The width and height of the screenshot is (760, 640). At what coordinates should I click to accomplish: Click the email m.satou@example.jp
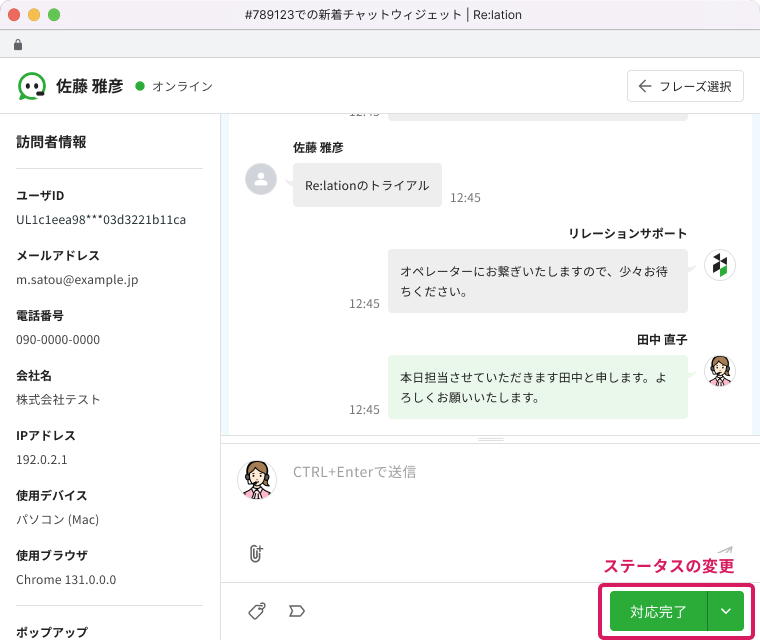click(79, 280)
